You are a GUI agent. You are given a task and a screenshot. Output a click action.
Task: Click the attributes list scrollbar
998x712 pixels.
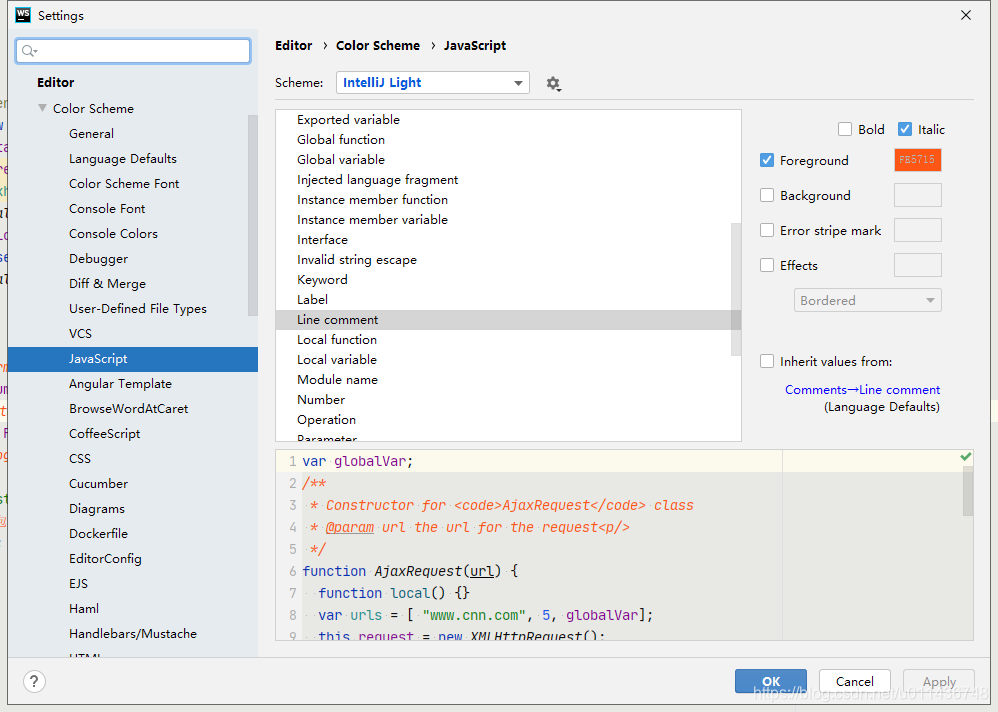pyautogui.click(x=736, y=289)
